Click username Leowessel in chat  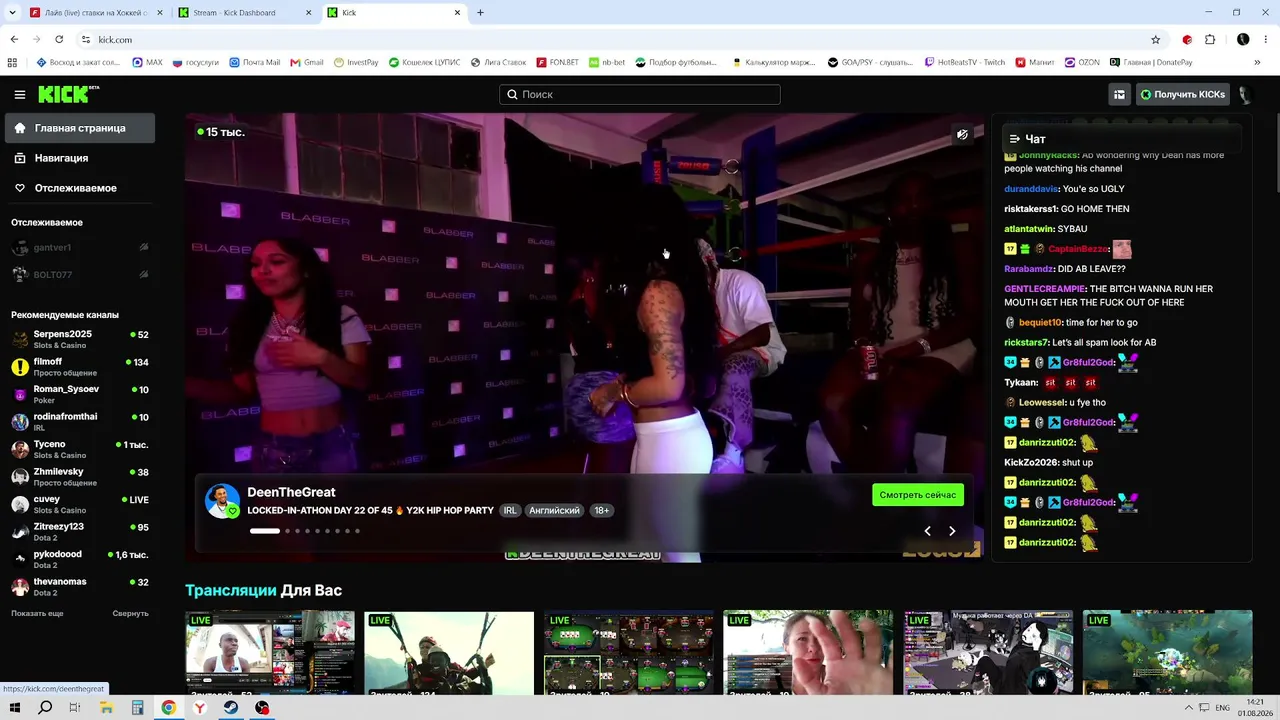click(x=1041, y=402)
